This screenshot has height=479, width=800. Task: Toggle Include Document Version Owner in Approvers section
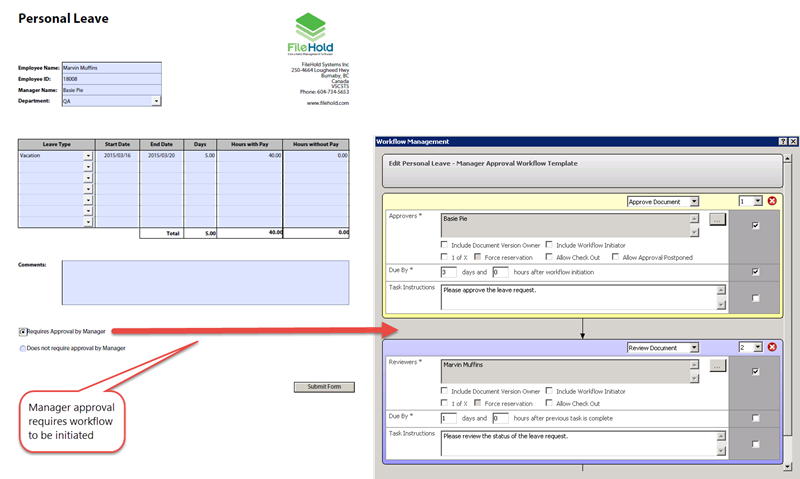point(444,245)
